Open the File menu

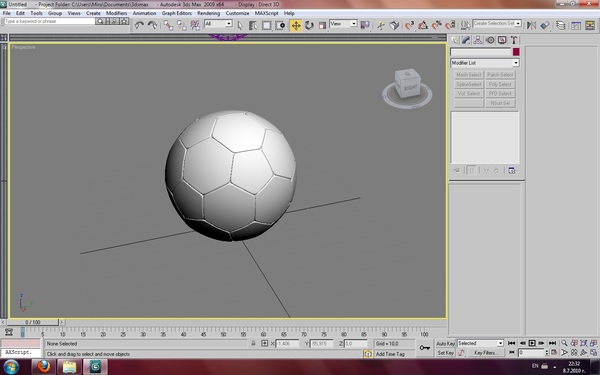click(7, 13)
